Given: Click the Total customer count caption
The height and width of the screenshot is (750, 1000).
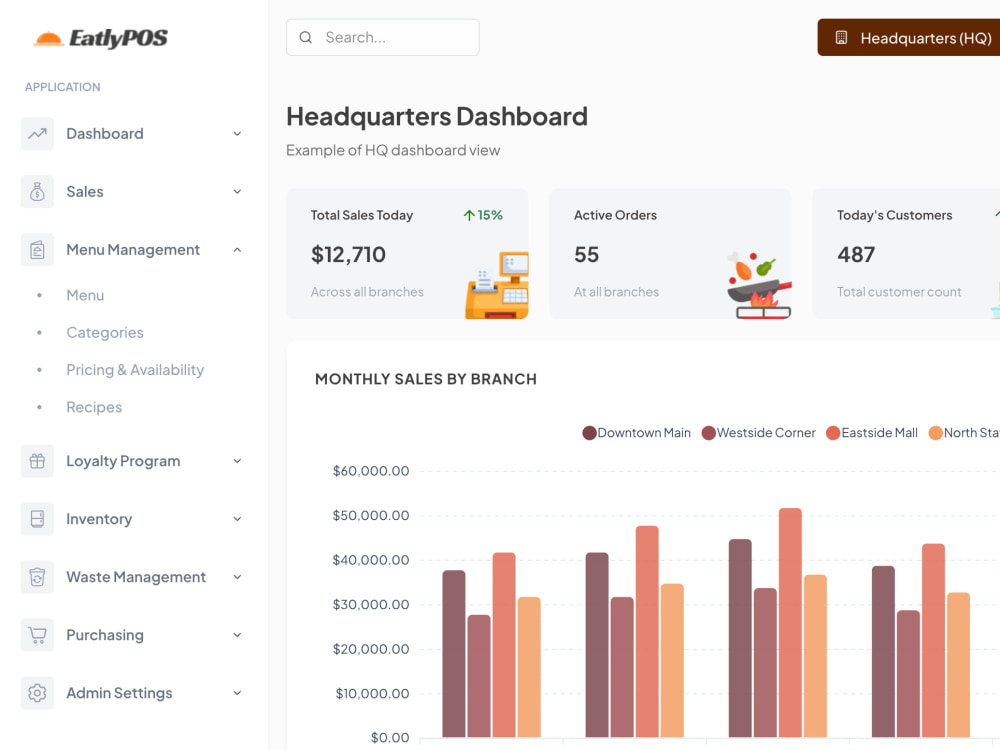Looking at the screenshot, I should (x=899, y=291).
